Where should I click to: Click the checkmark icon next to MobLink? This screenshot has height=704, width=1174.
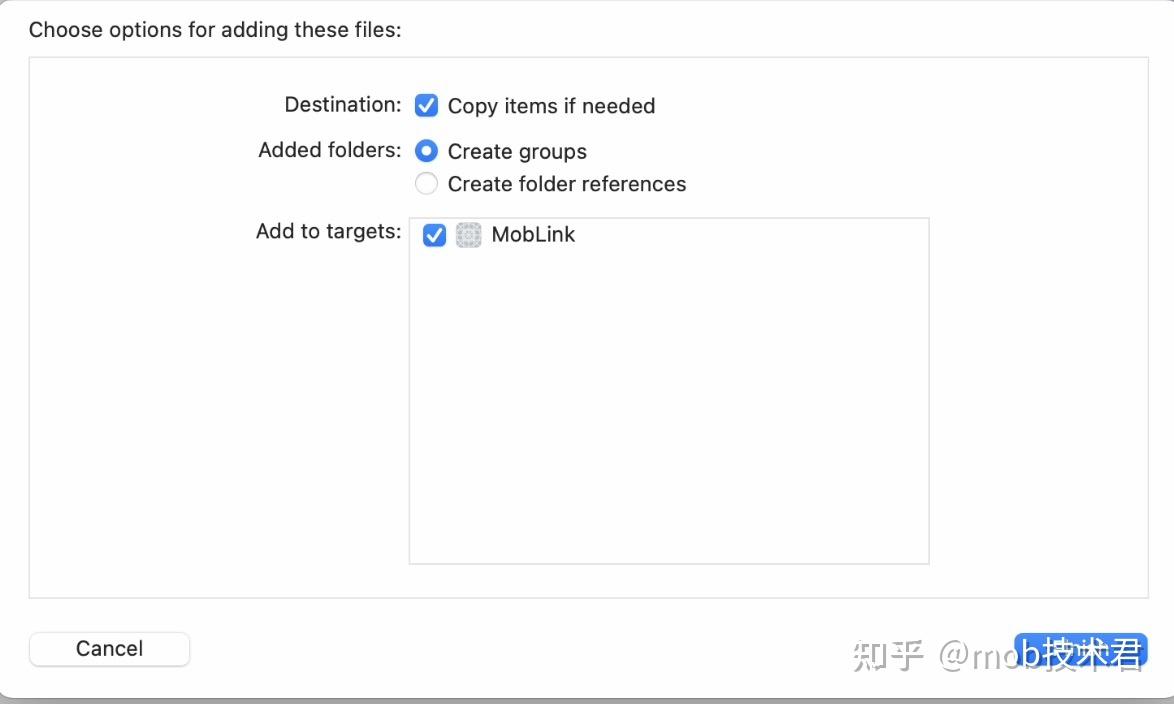point(434,235)
